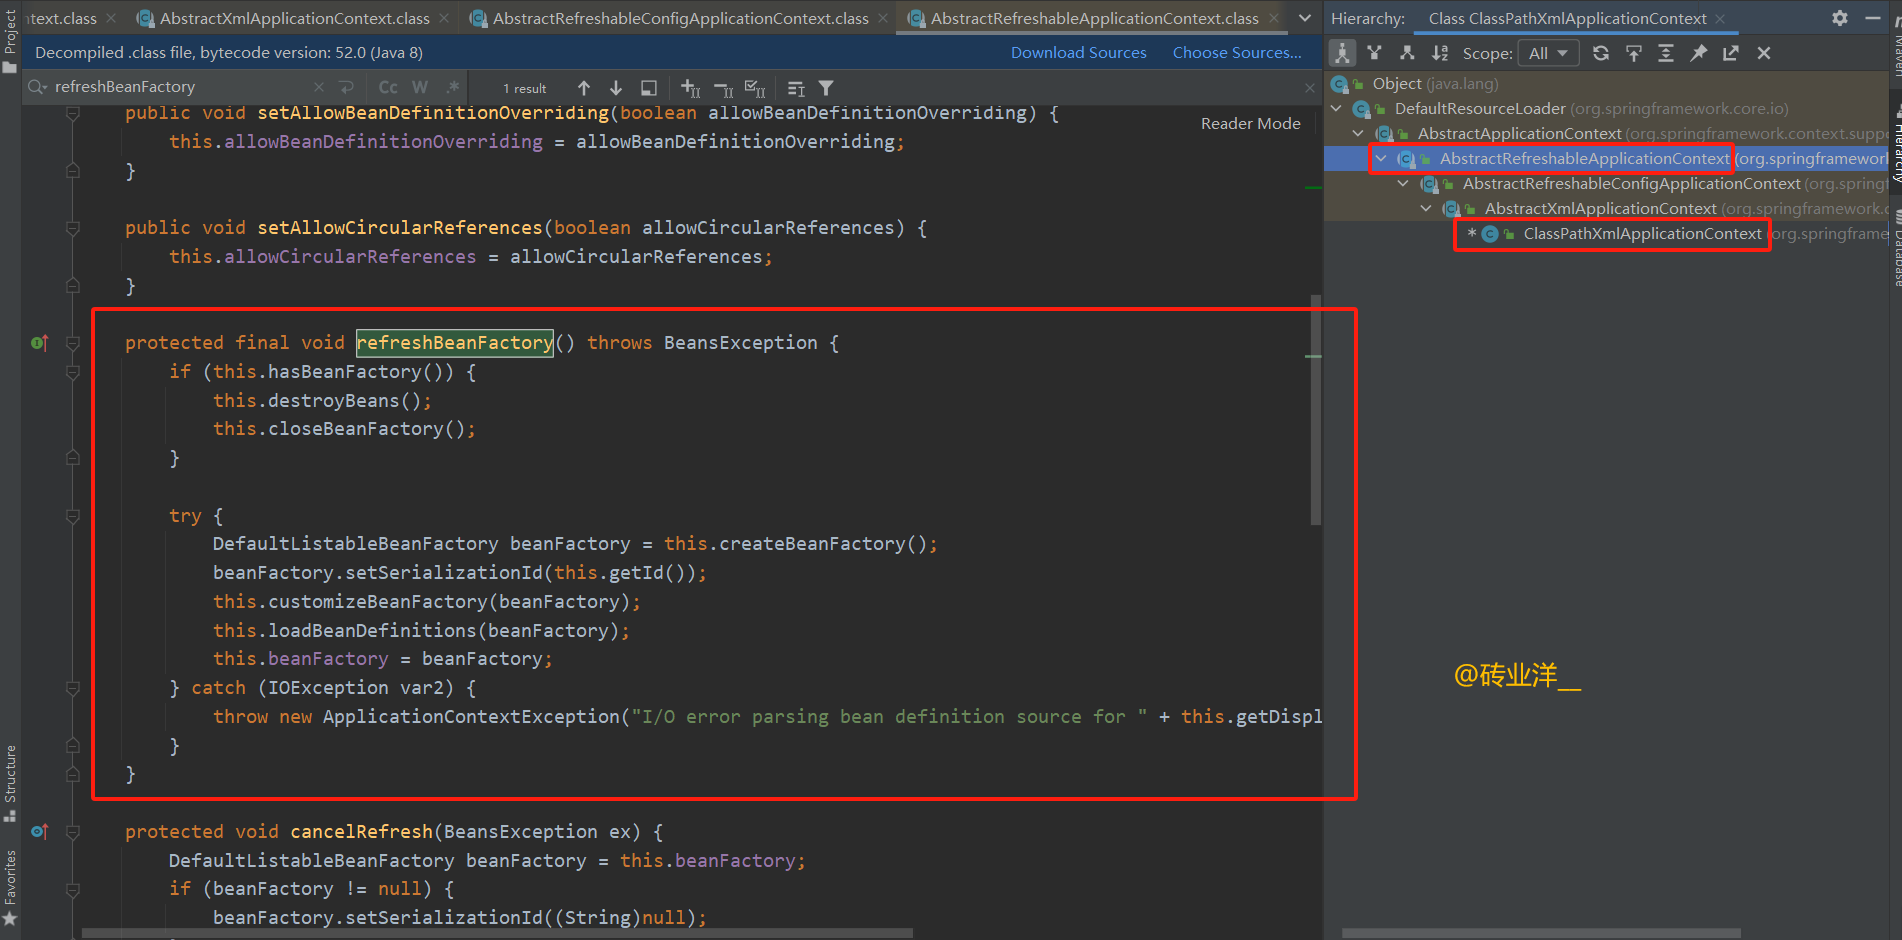1902x940 pixels.
Task: Close hierarchy via toolbar X icon
Action: [1764, 53]
